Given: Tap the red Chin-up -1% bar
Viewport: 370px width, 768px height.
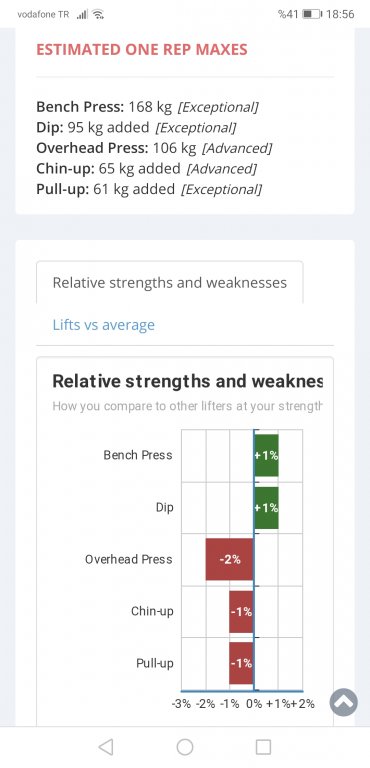Looking at the screenshot, I should 241,611.
